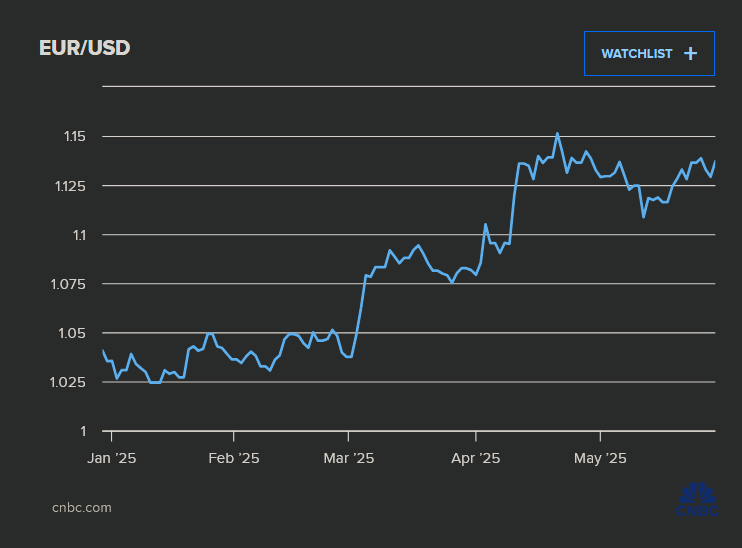Click the rightmost end of the price line

coord(715,162)
